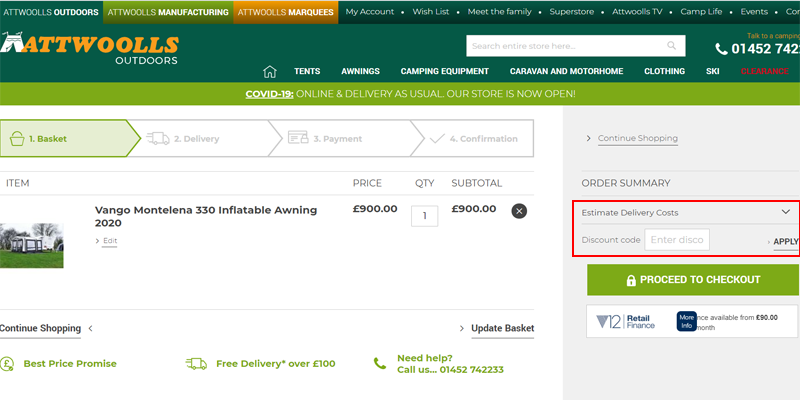Click the Best Price Promise pound icon
Image resolution: width=800 pixels, height=400 pixels.
click(x=7, y=363)
